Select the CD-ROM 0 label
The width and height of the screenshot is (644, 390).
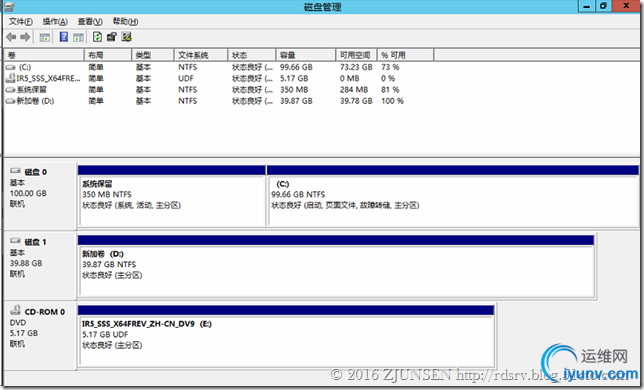[45, 312]
